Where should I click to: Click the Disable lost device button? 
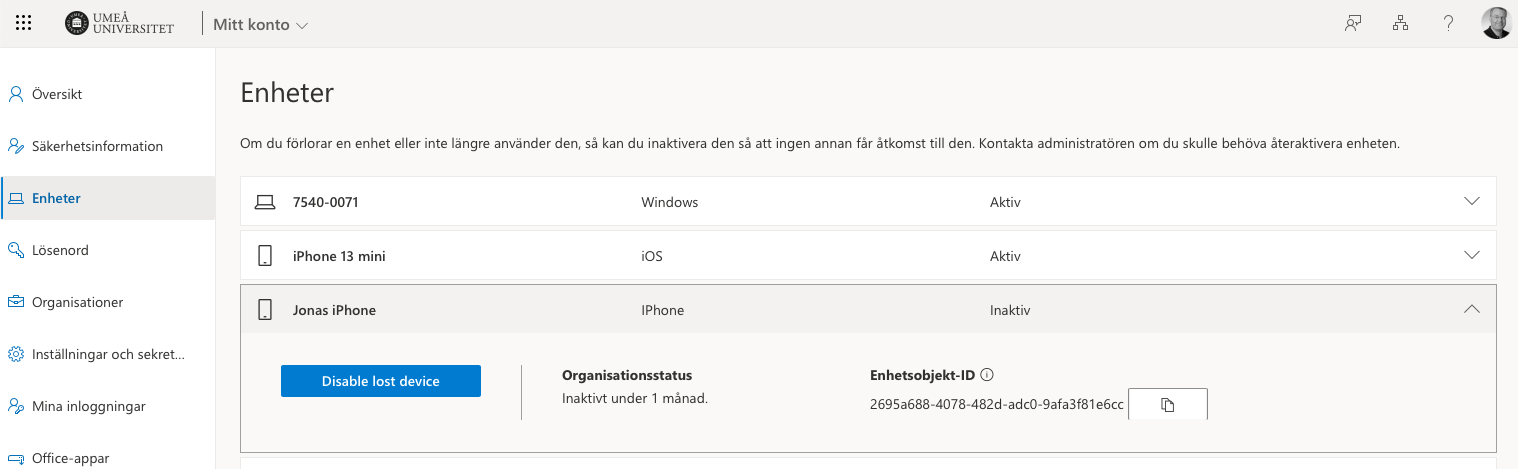[381, 381]
